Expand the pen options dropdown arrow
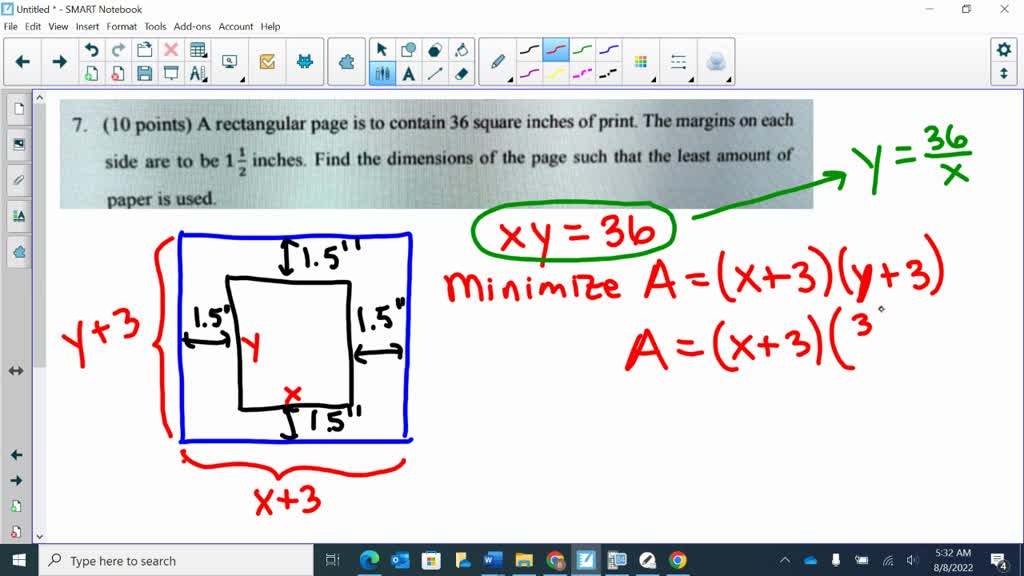 [x=510, y=80]
